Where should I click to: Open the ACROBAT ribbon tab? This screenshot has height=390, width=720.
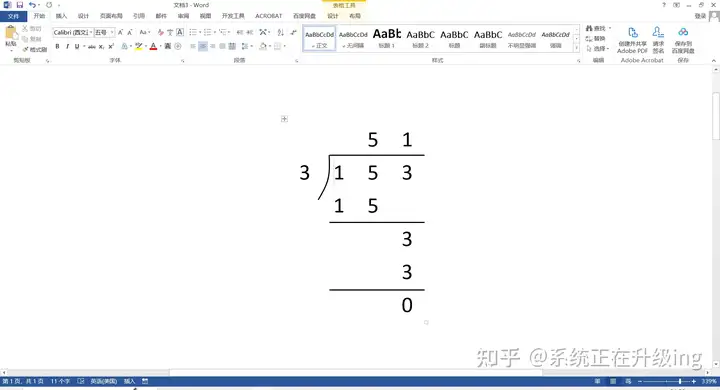(x=269, y=16)
